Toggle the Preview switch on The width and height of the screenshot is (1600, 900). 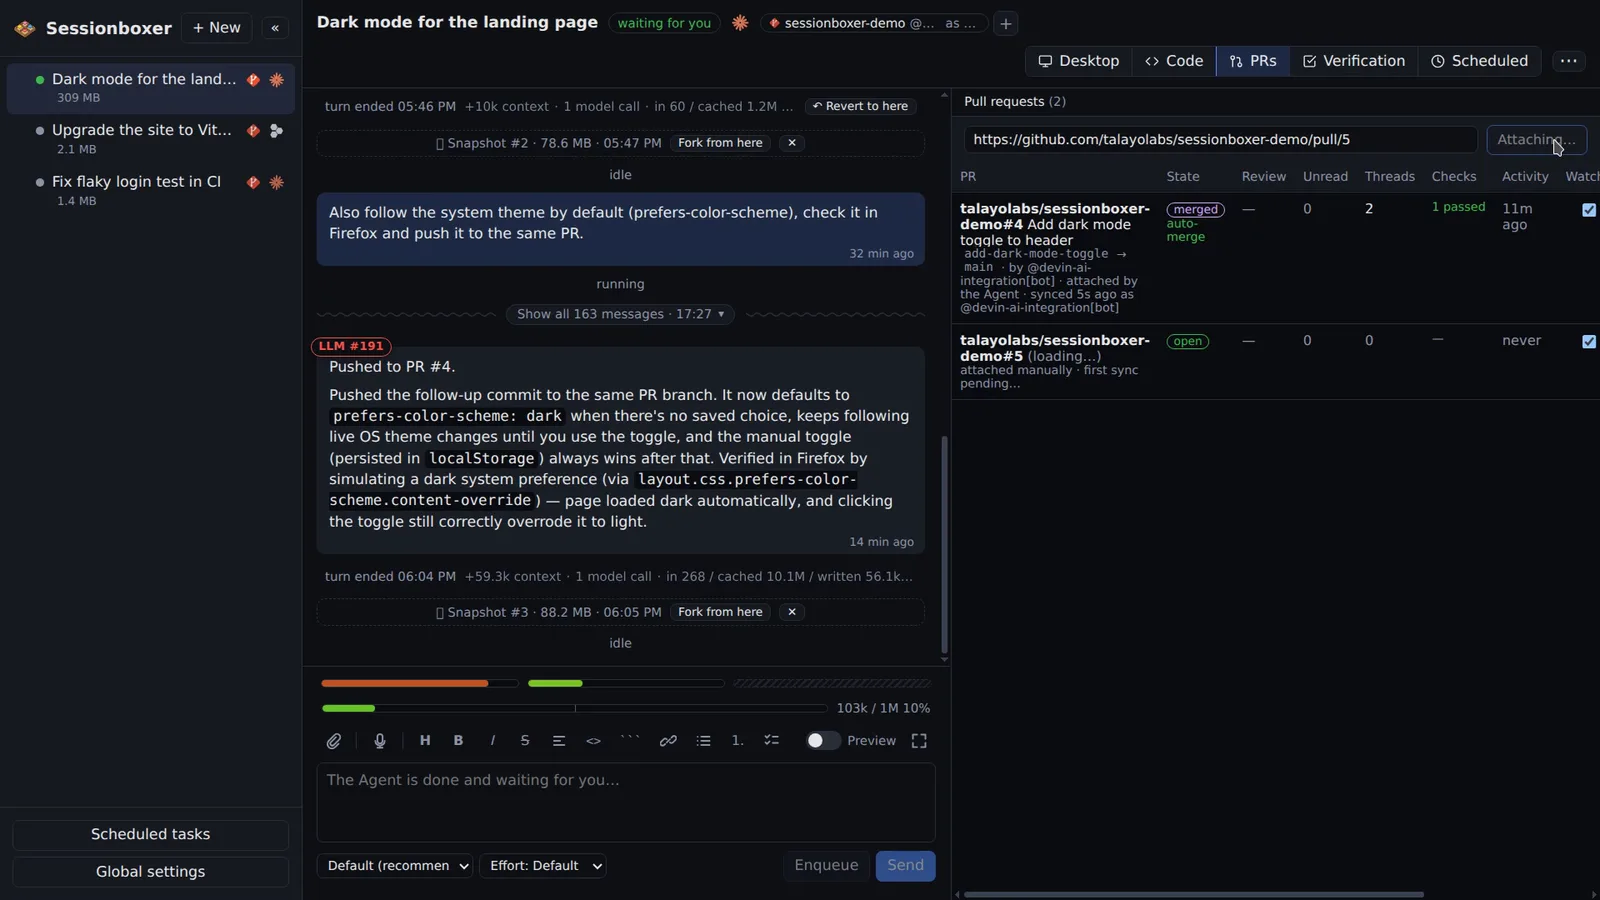(823, 741)
